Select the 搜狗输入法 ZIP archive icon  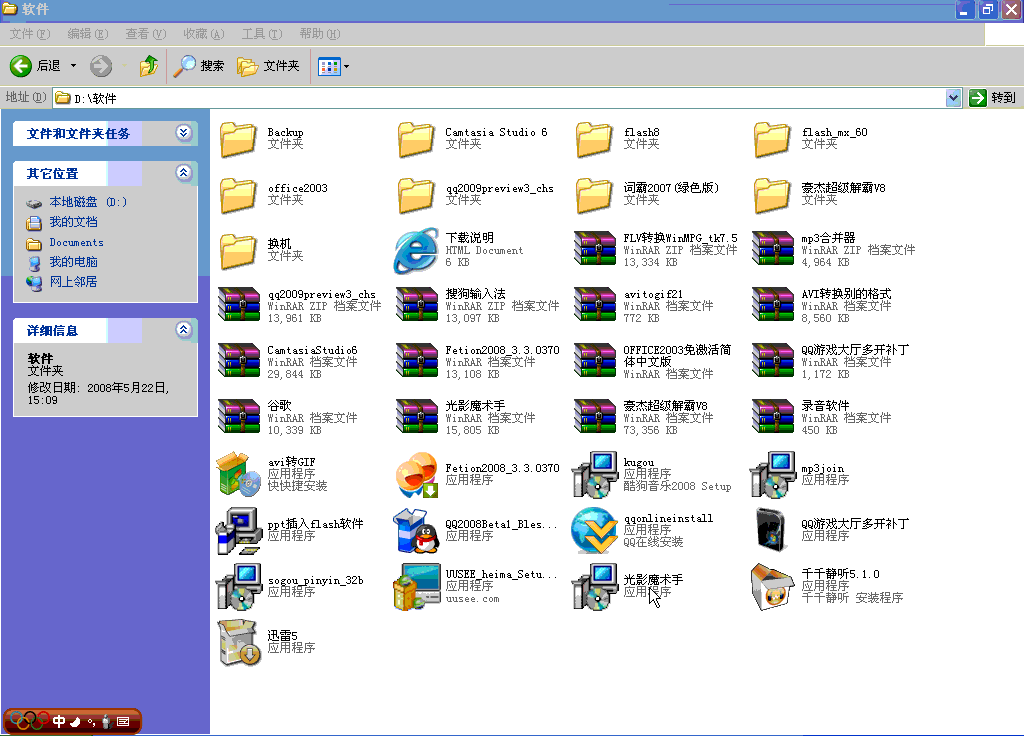(416, 305)
